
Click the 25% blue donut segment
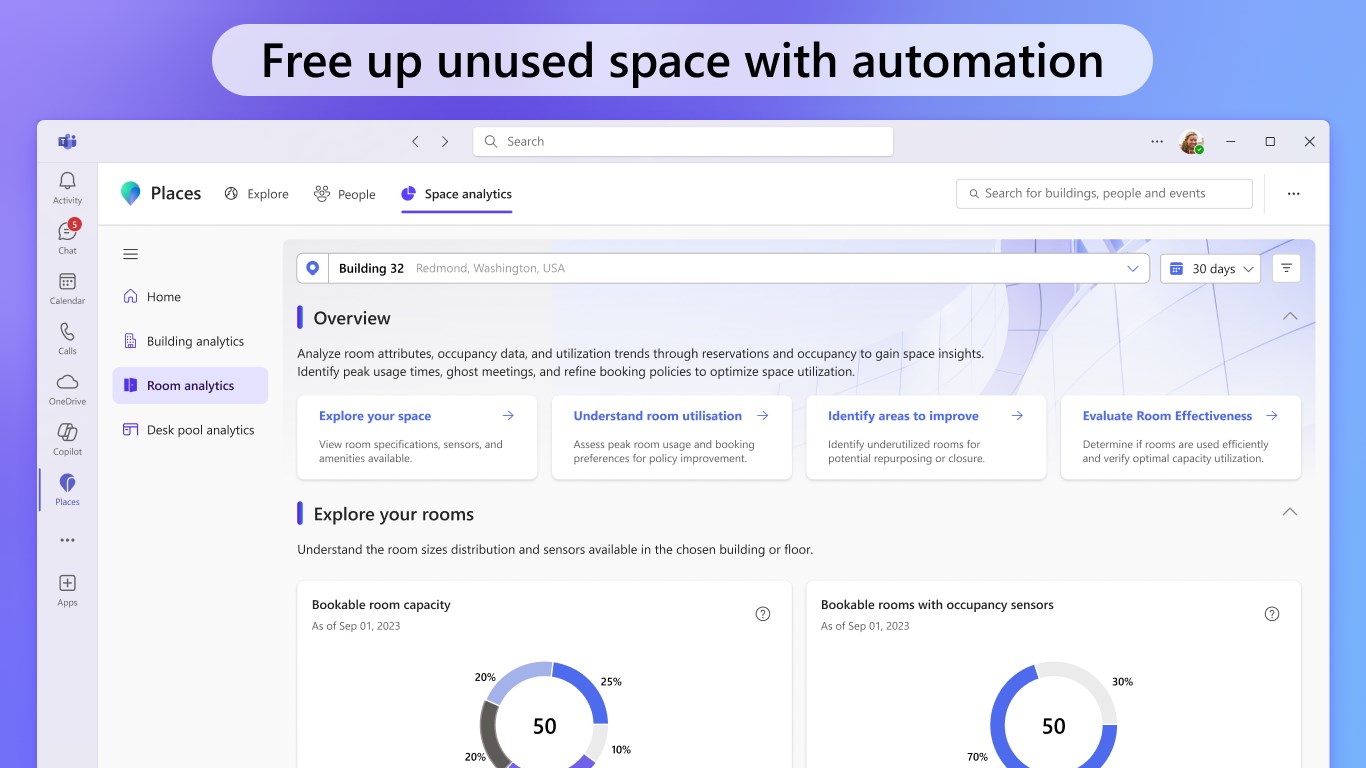pyautogui.click(x=585, y=690)
